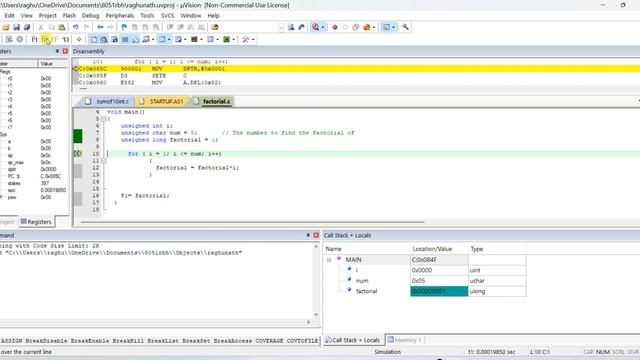
Task: Click the Type column header
Action: (x=497, y=249)
